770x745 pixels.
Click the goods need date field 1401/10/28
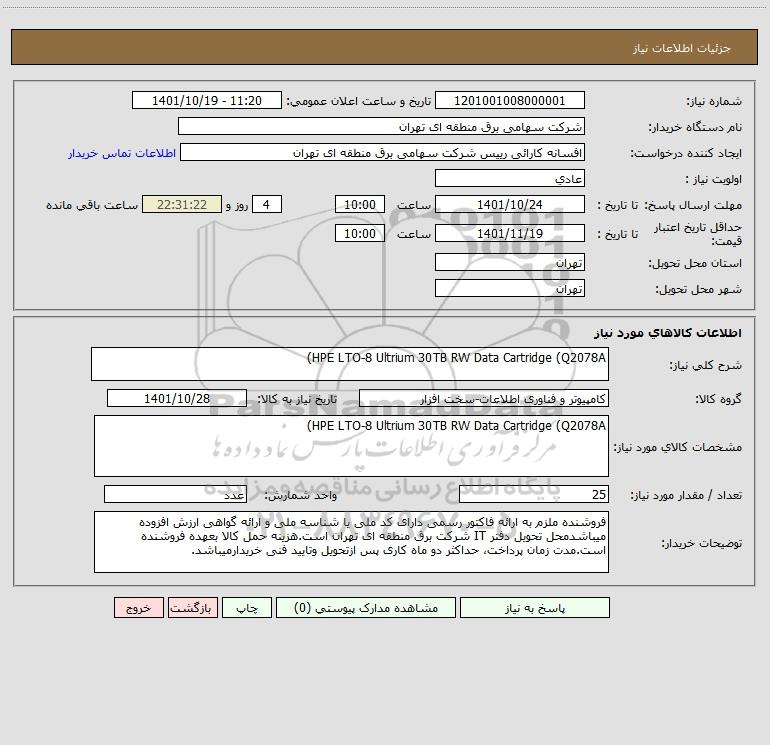click(x=177, y=398)
